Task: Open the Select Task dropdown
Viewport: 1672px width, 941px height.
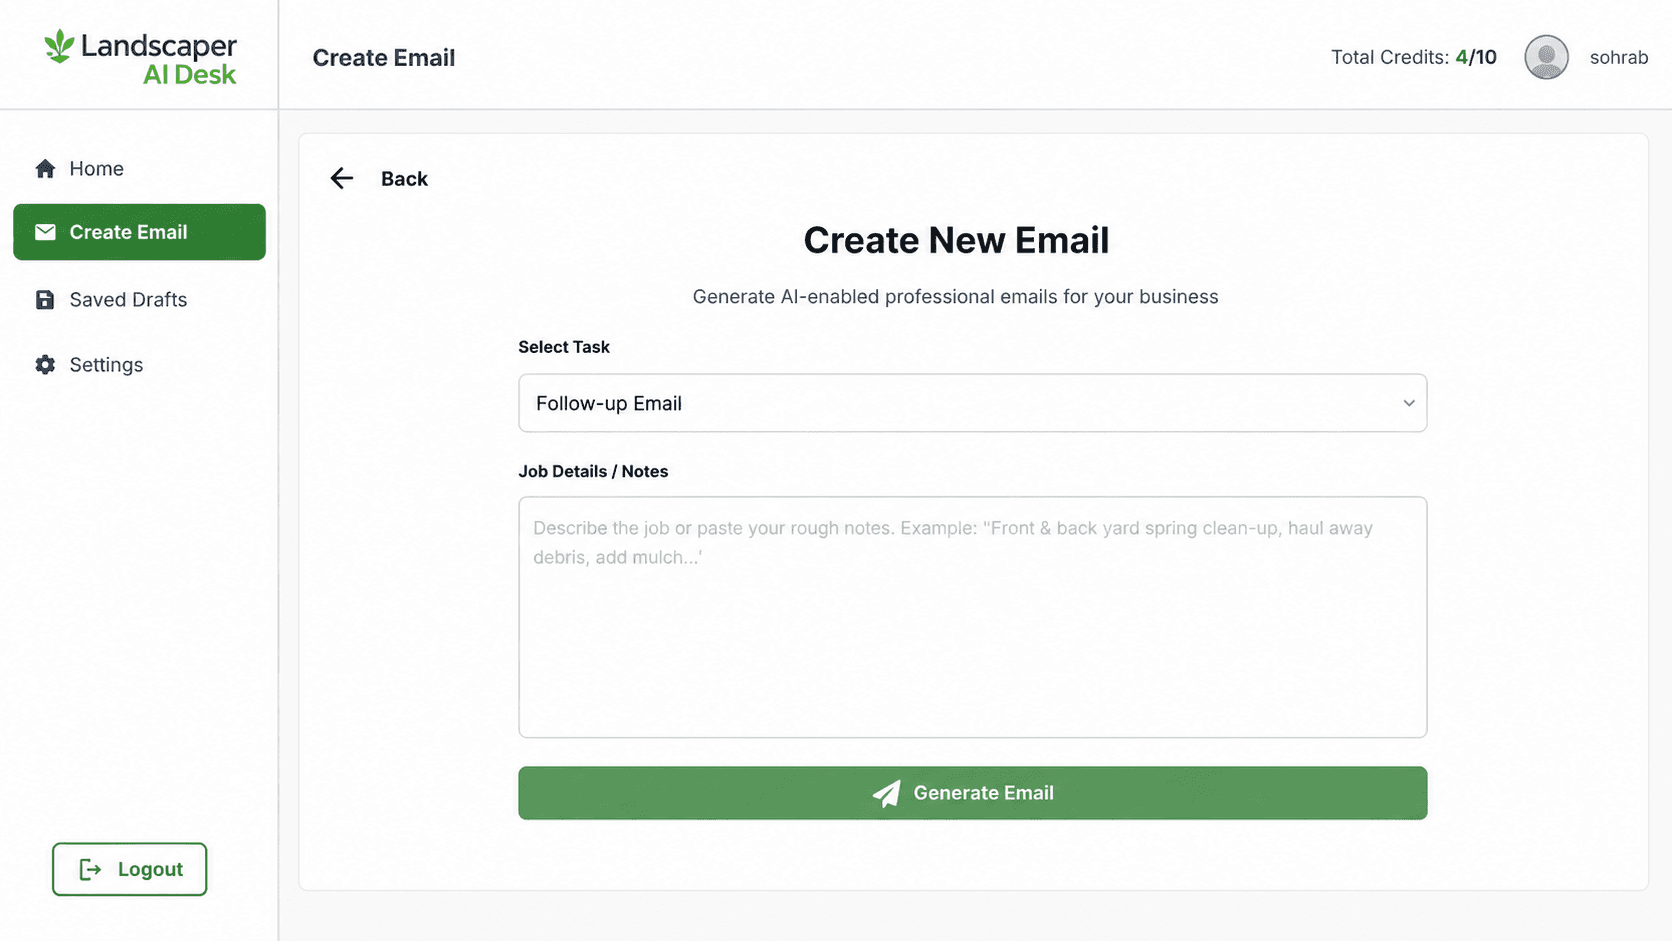Action: [972, 403]
